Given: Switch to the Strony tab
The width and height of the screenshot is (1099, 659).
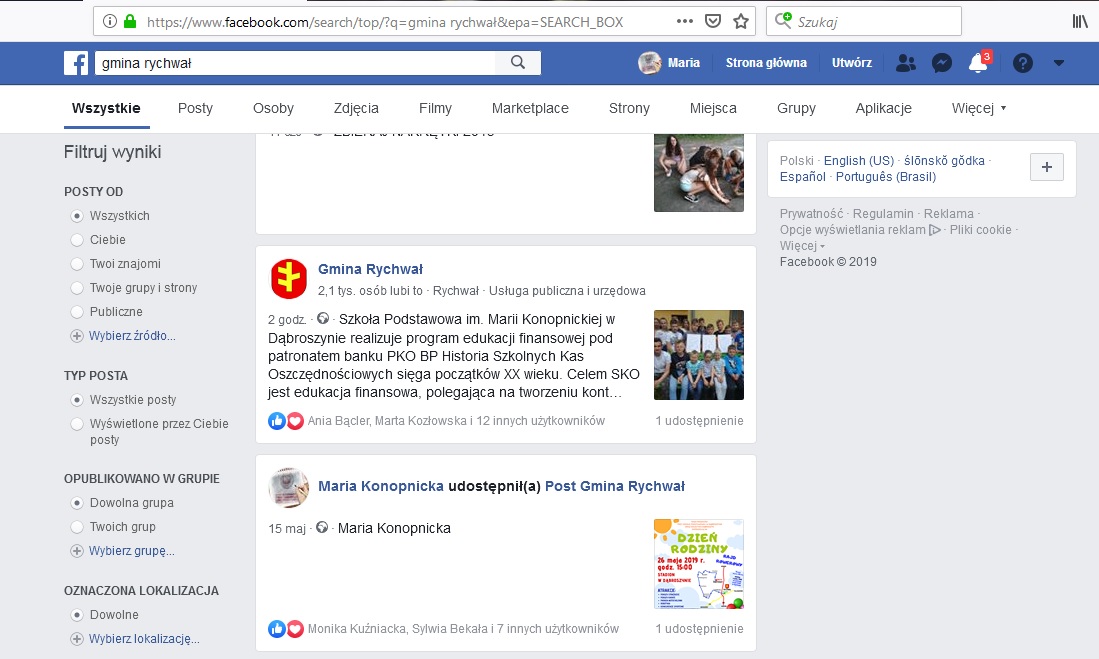Looking at the screenshot, I should point(629,108).
